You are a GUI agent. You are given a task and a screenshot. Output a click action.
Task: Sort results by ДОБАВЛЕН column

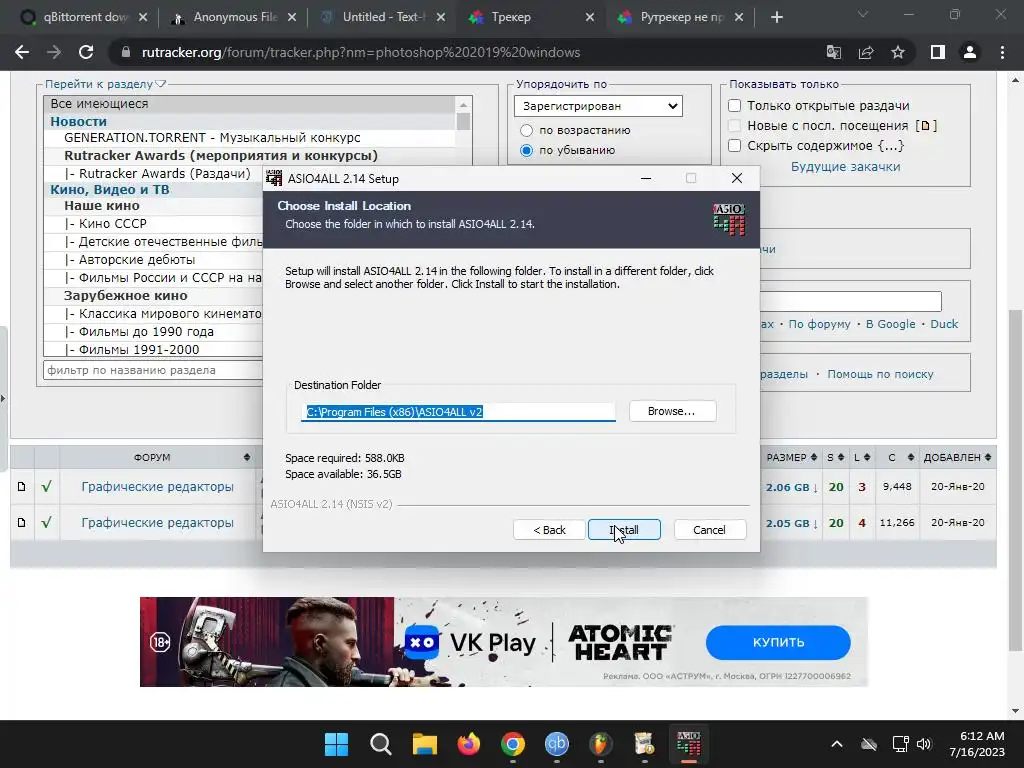[957, 457]
